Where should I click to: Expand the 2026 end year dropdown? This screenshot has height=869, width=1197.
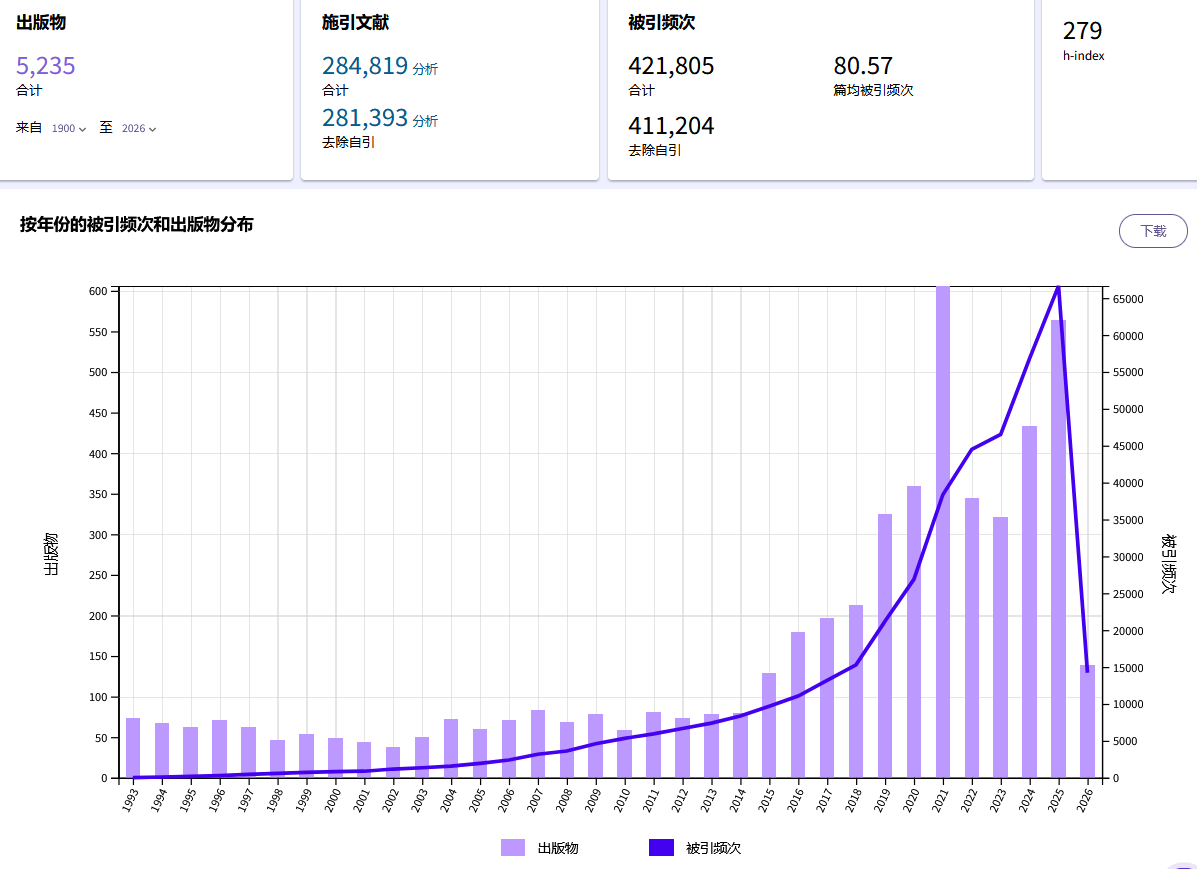coord(139,128)
